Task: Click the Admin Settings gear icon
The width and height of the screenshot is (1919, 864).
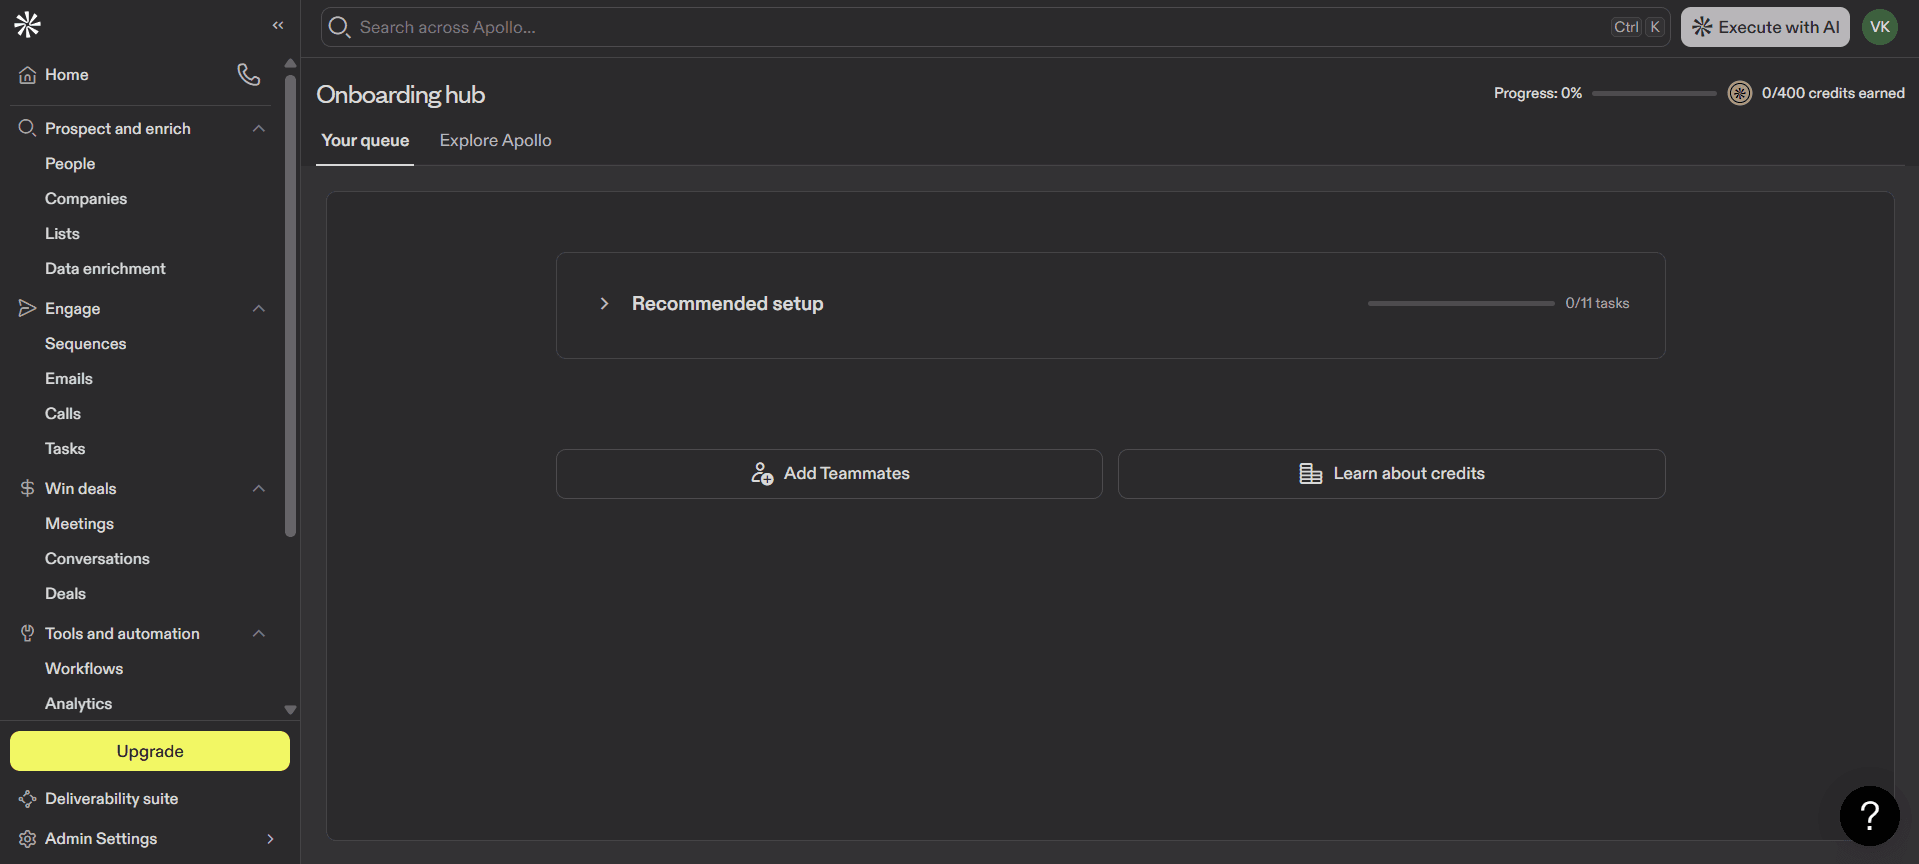Action: coord(27,838)
